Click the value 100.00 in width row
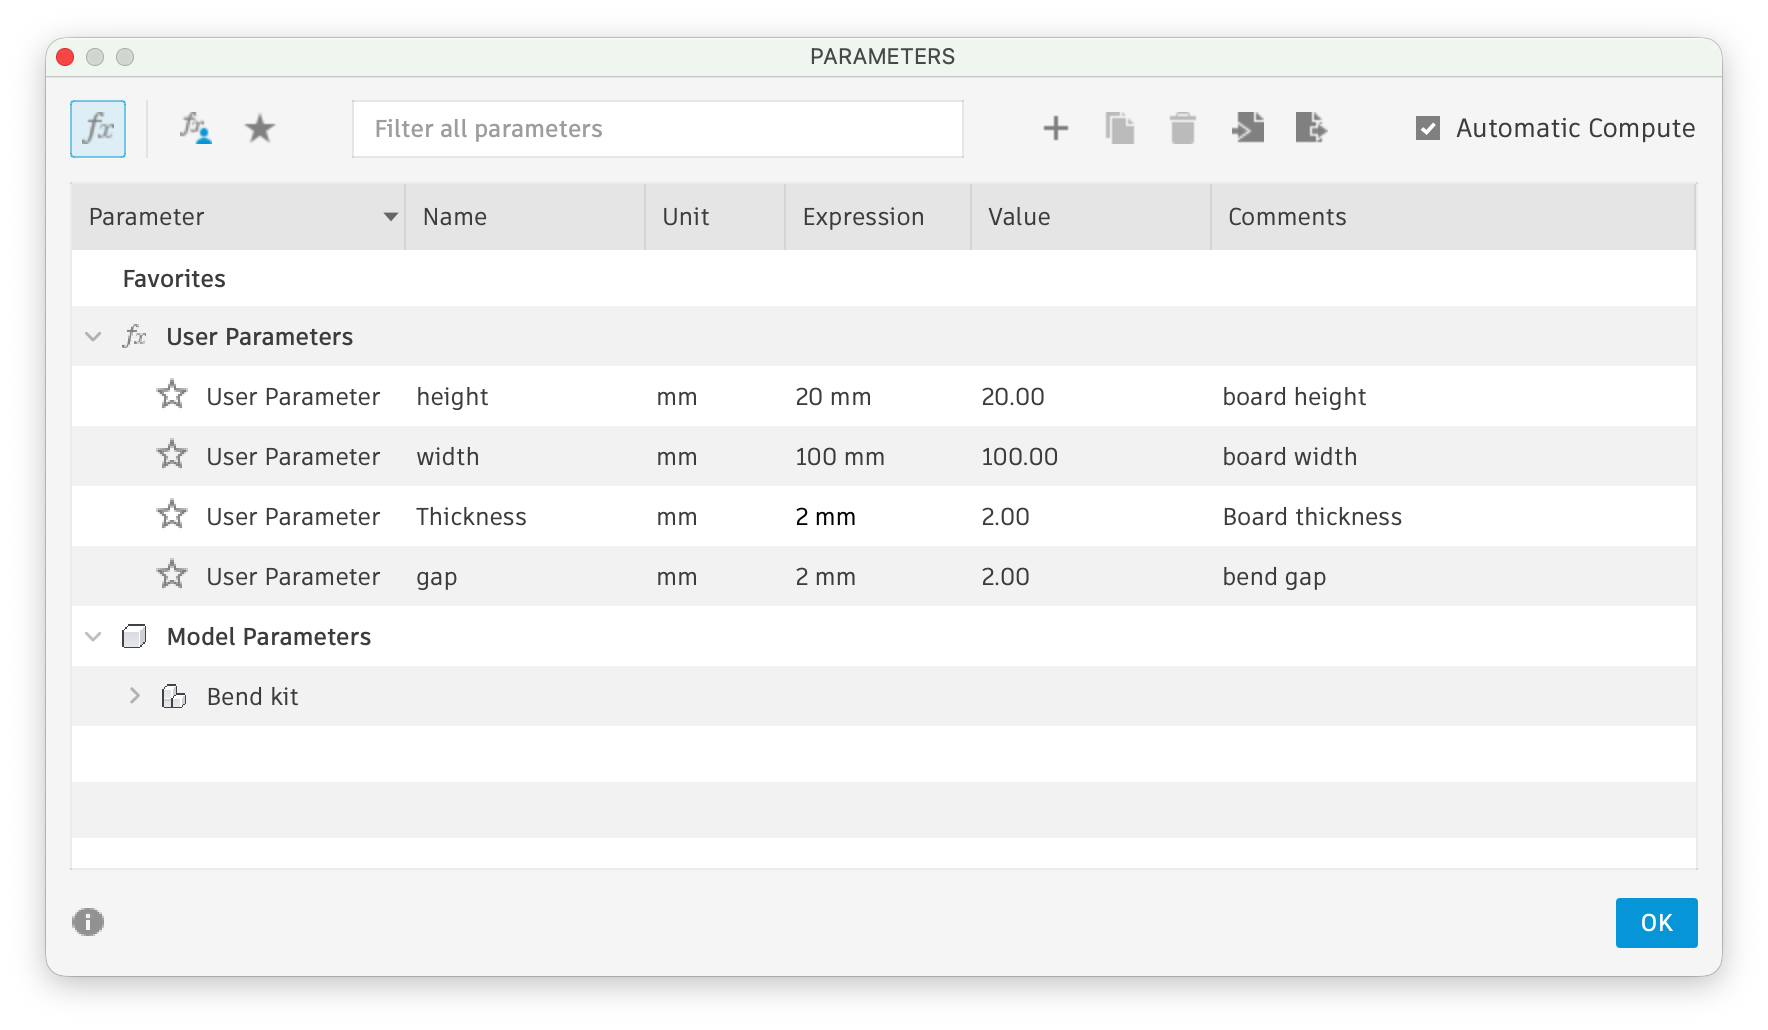This screenshot has width=1768, height=1030. click(1019, 457)
